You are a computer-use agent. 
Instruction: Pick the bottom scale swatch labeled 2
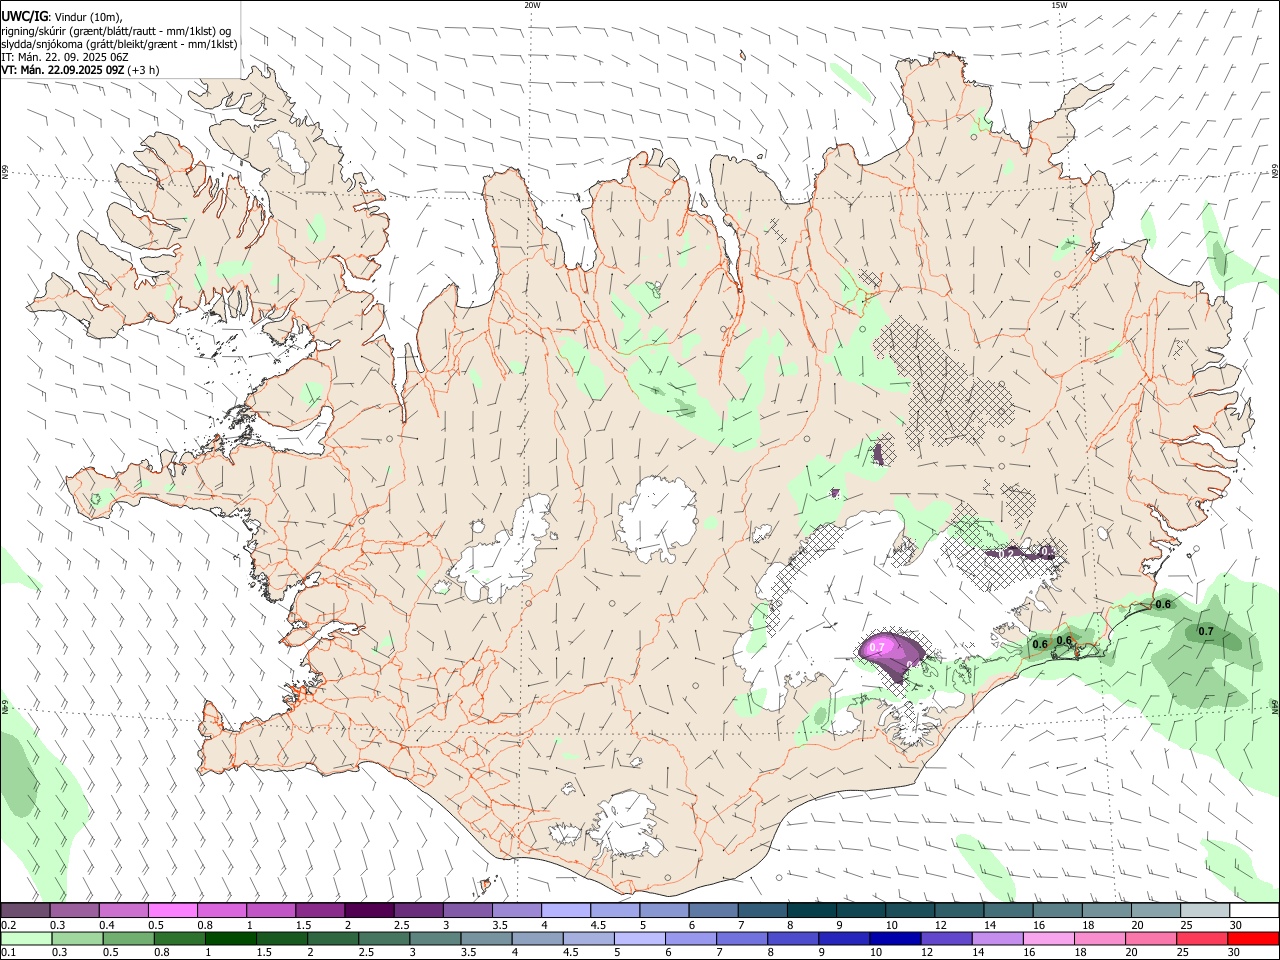(333, 938)
